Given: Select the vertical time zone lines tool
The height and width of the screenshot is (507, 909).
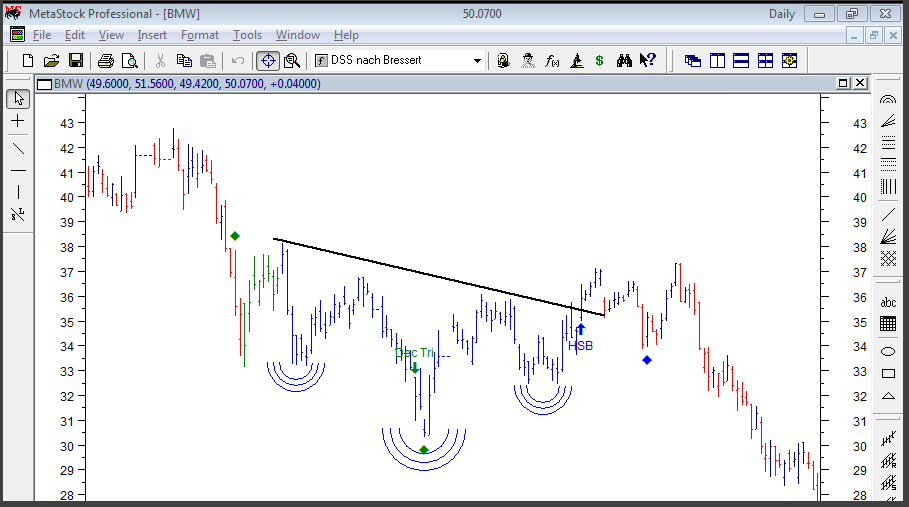Looking at the screenshot, I should [x=888, y=186].
